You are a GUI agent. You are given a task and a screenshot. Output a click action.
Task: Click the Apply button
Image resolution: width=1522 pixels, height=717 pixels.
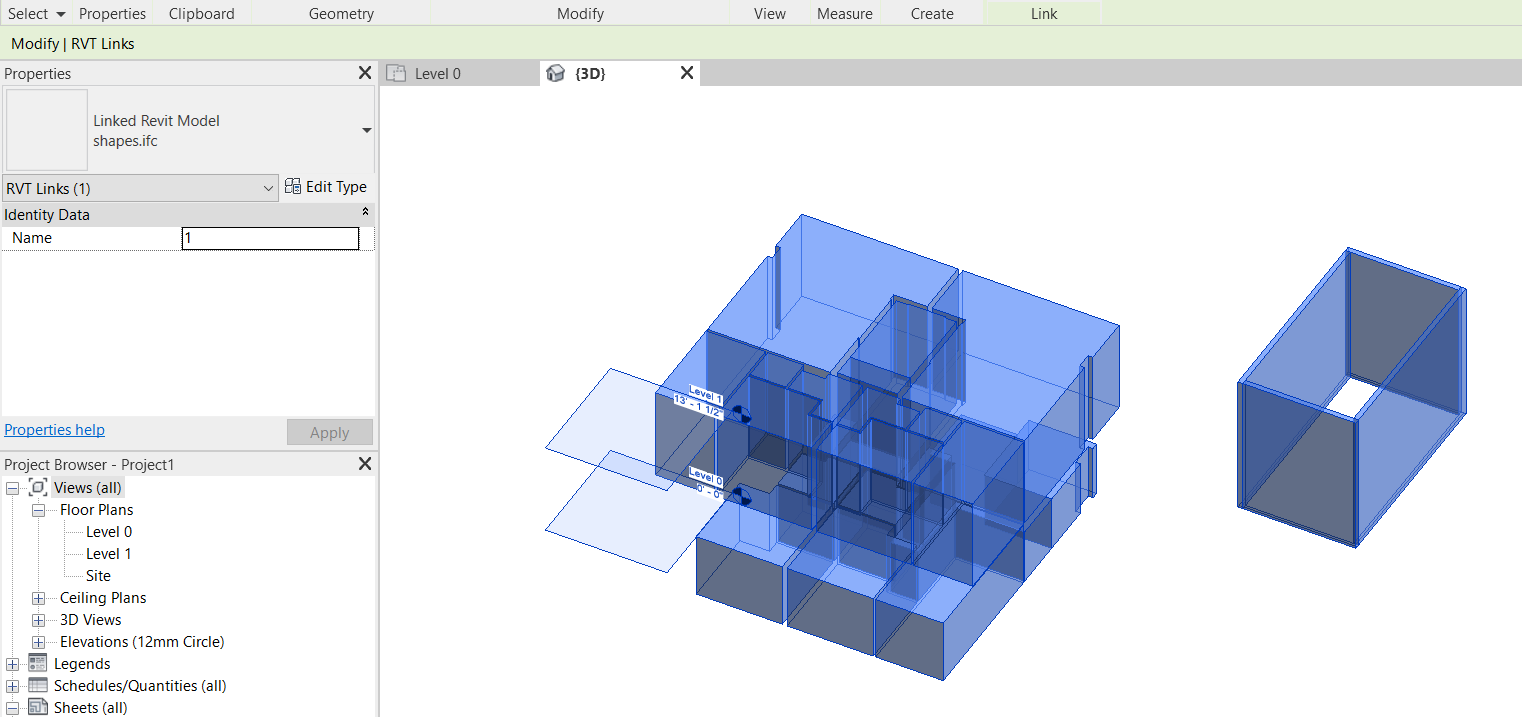coord(329,432)
